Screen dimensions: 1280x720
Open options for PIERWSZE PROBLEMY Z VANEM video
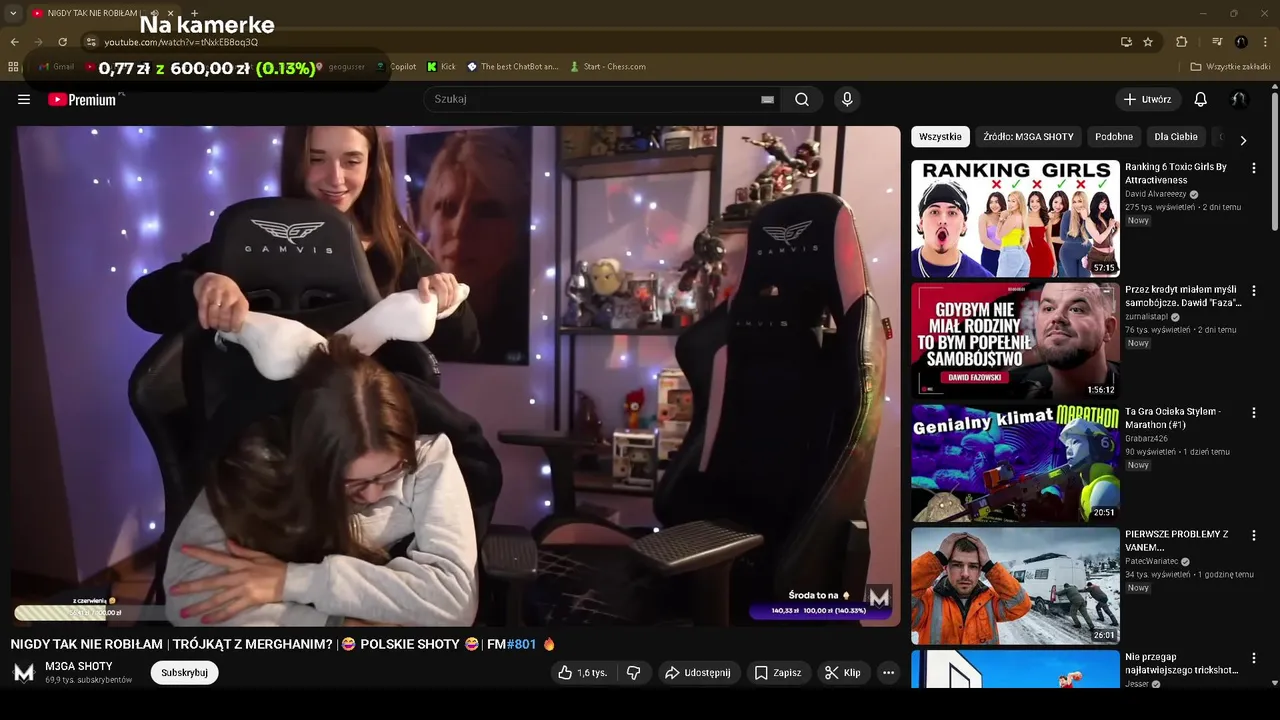(1253, 536)
